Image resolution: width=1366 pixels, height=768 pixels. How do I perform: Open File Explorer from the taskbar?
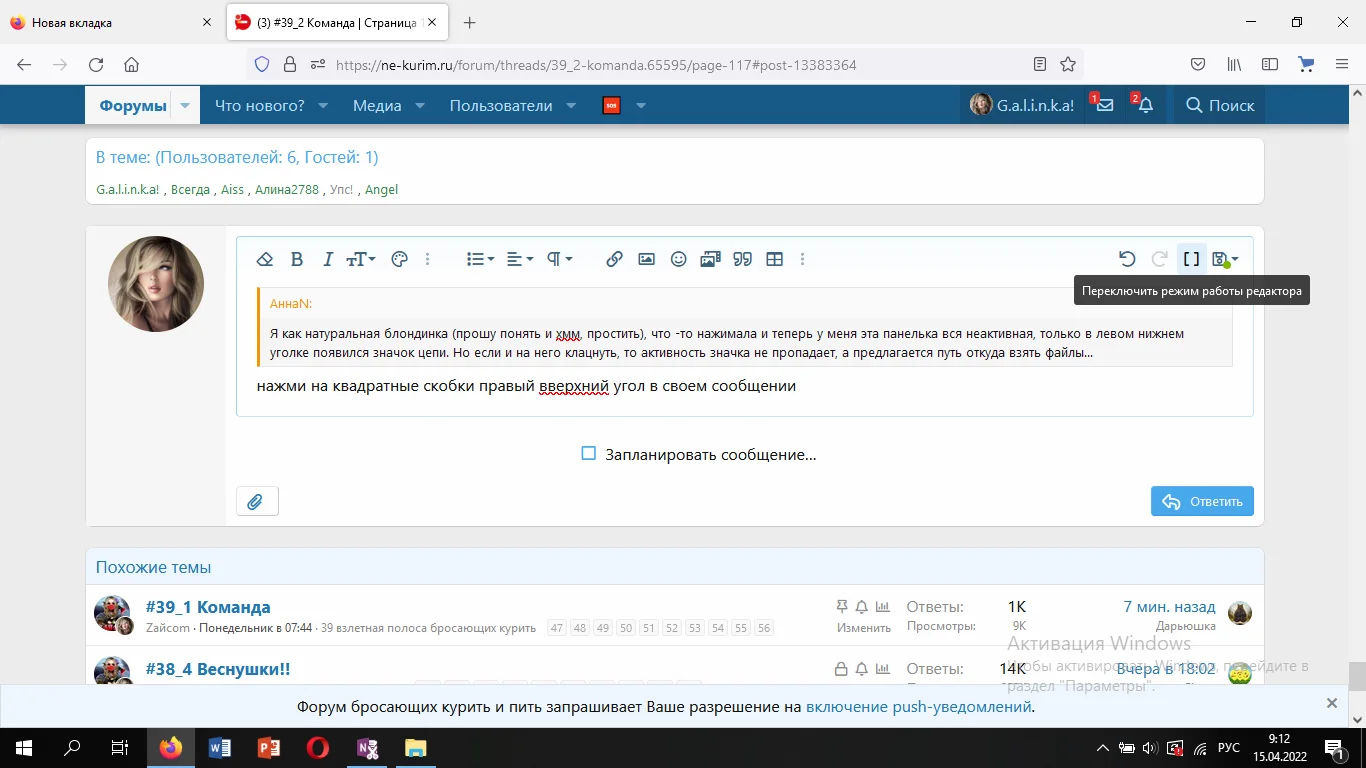pos(415,747)
